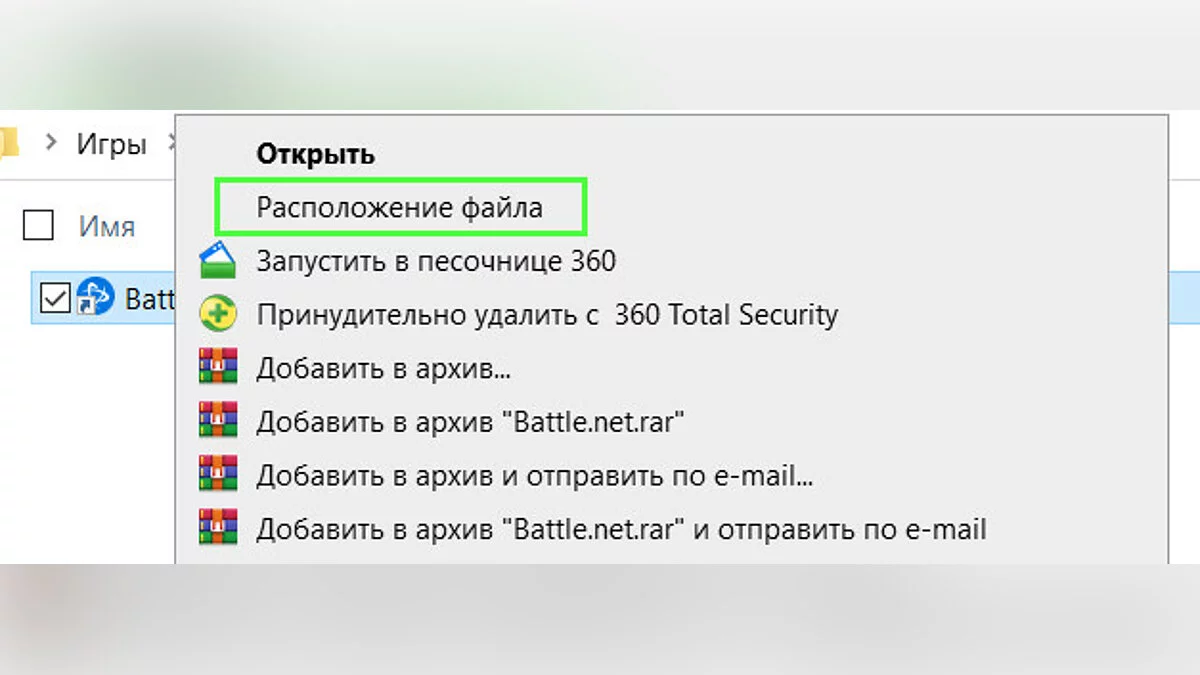Choose Открыть from the context menu
The image size is (1200, 675).
[x=316, y=154]
